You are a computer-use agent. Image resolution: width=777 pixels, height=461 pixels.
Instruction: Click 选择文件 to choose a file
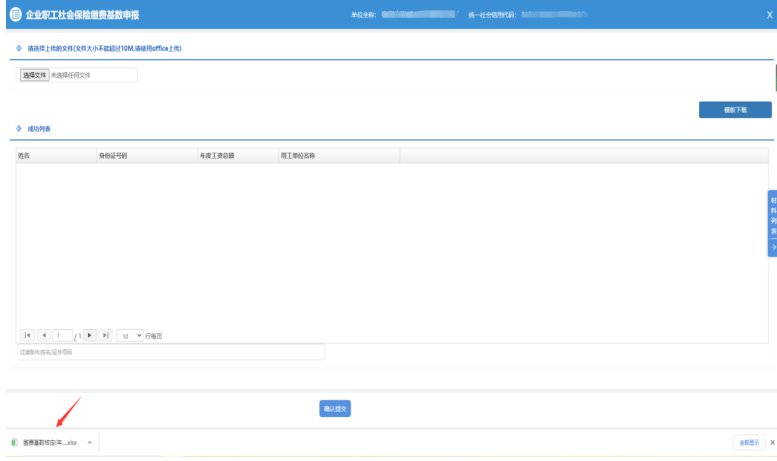point(34,74)
